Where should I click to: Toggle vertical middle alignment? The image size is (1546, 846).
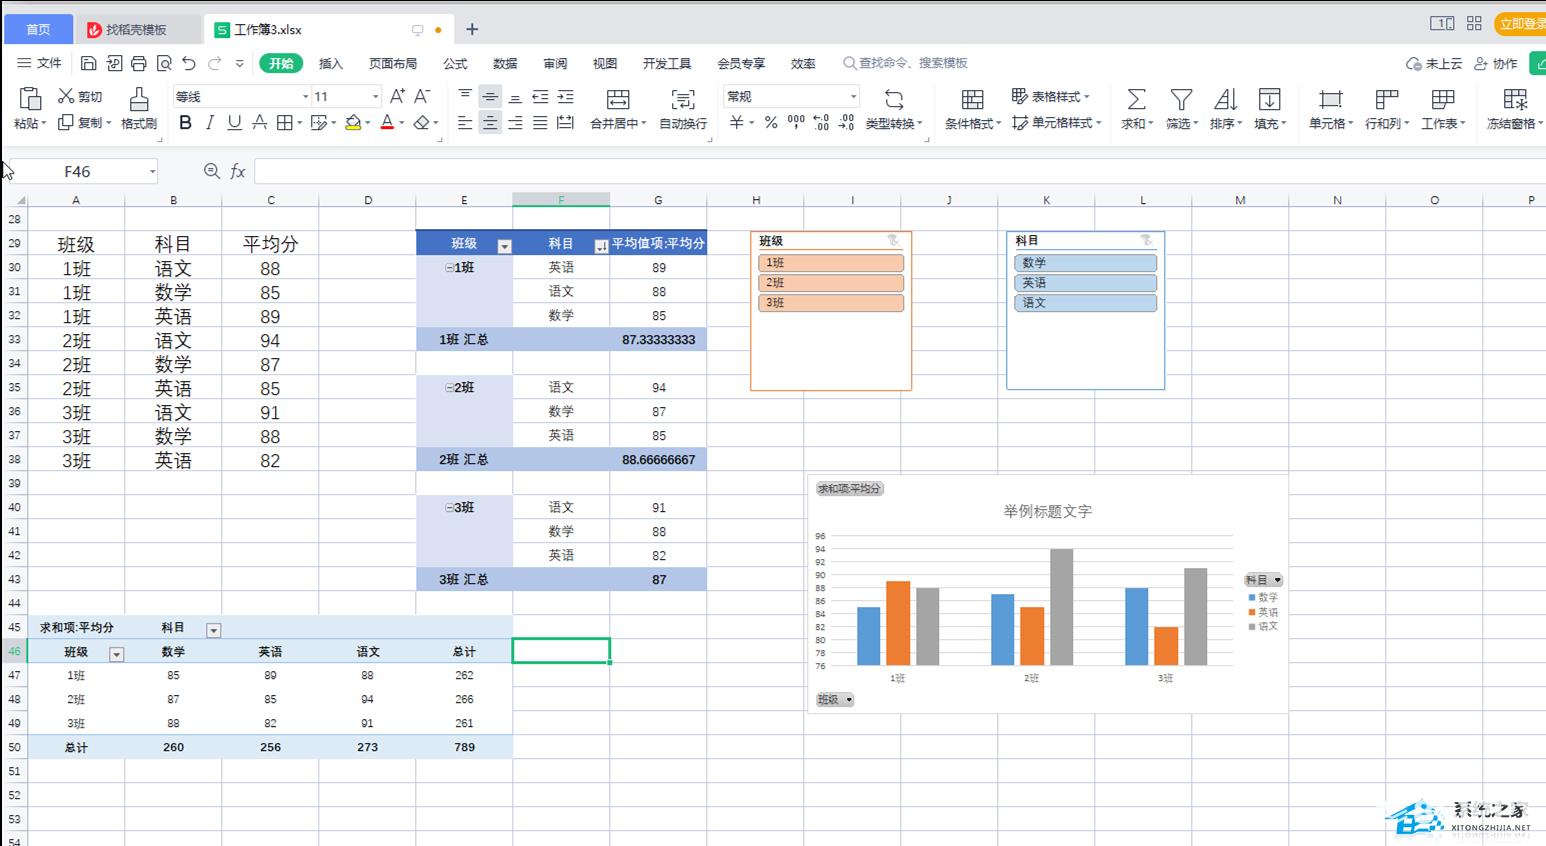point(490,97)
